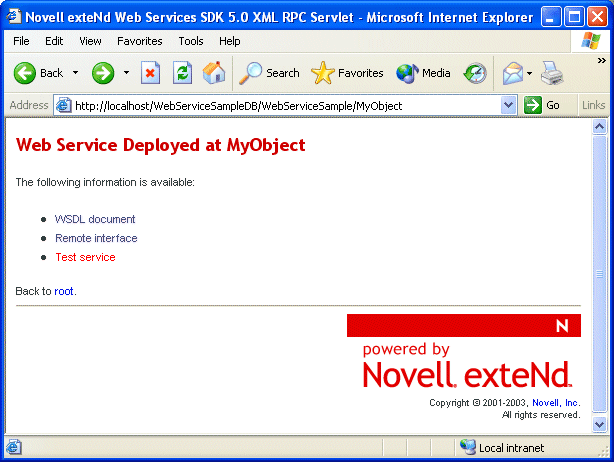Open the Tools menu
614x462 pixels.
pyautogui.click(x=191, y=41)
